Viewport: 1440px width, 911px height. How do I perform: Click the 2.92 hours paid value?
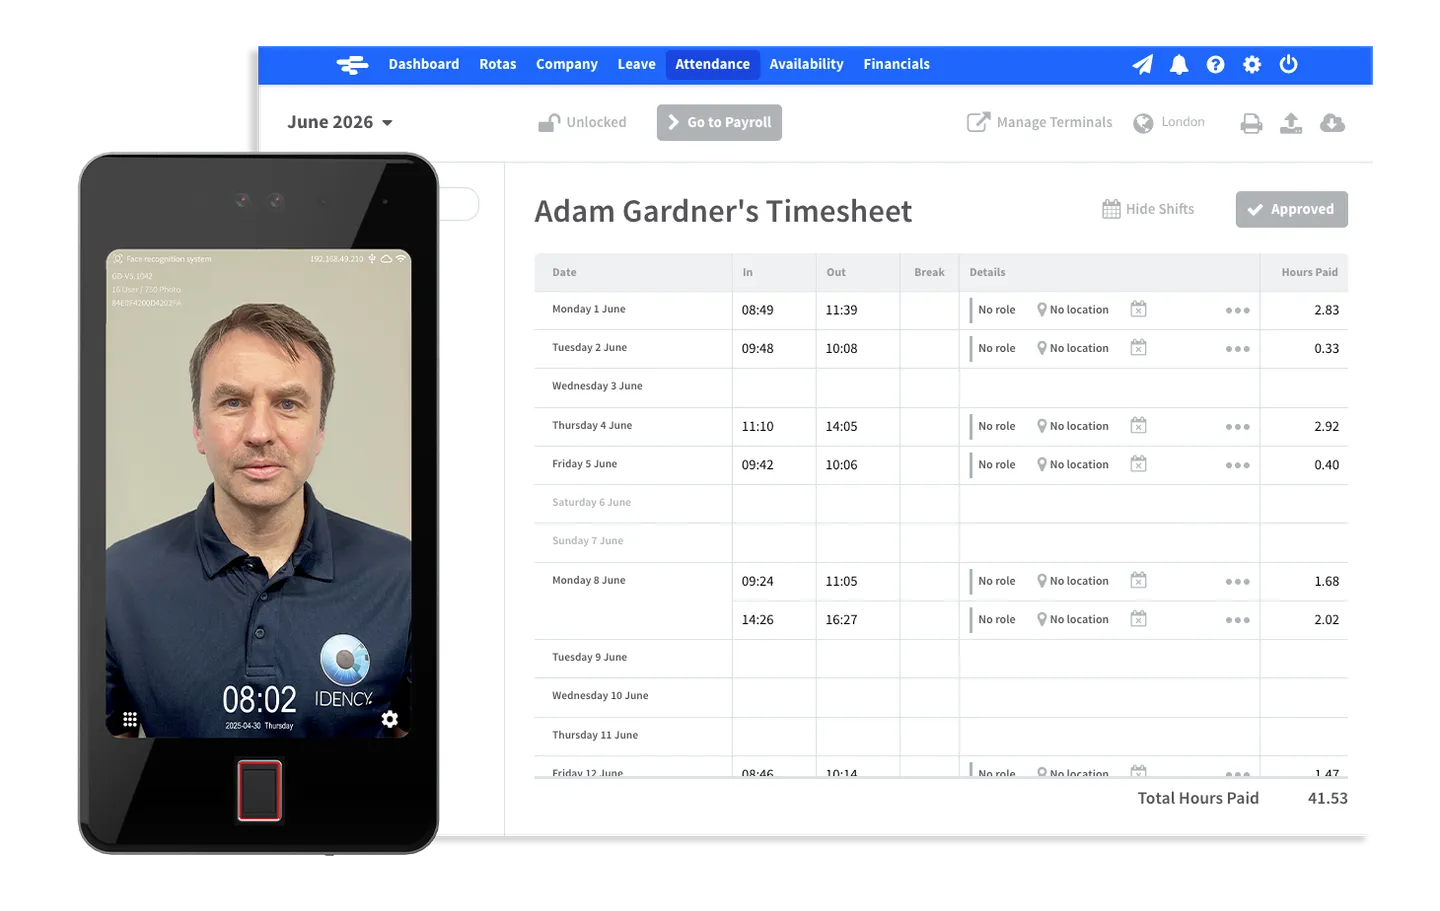(1326, 426)
